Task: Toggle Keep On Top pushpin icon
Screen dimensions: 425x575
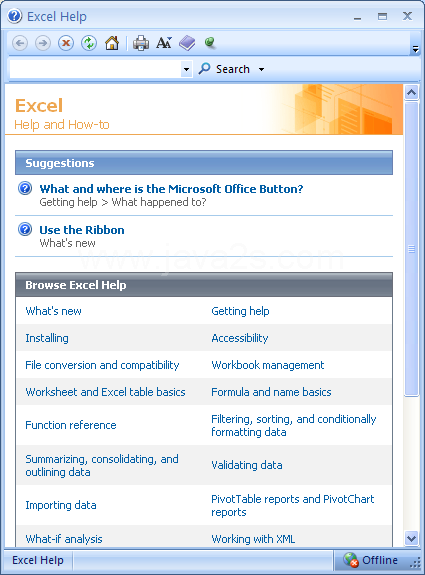Action: coord(210,43)
